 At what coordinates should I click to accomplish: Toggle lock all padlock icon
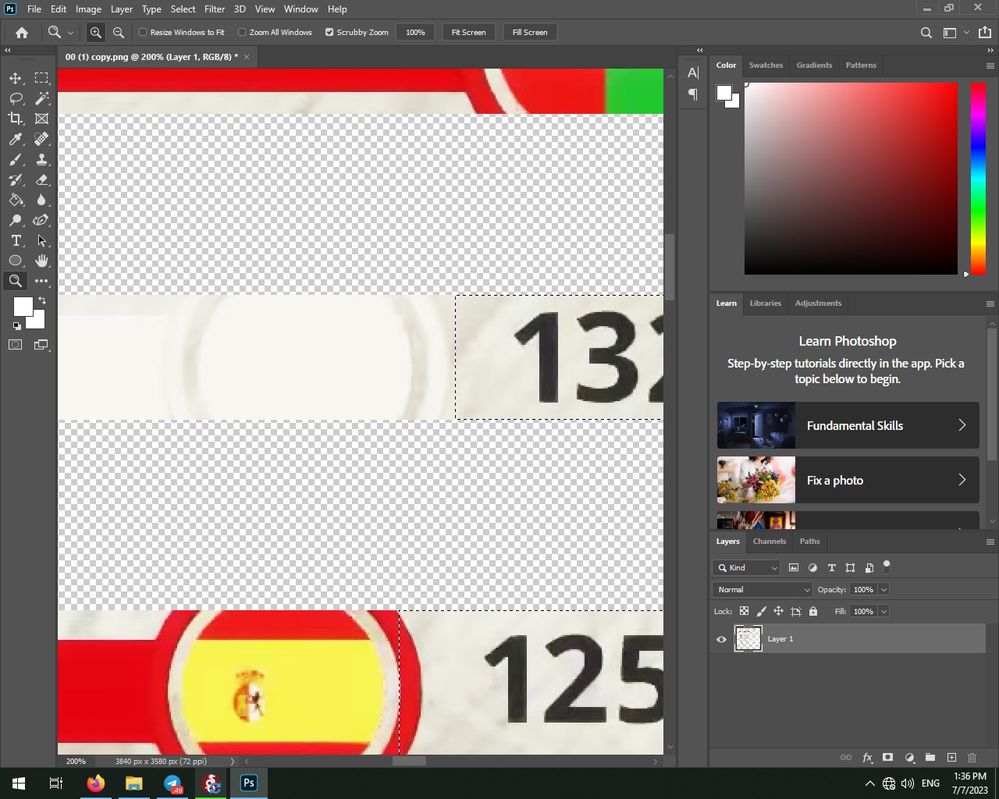813,611
